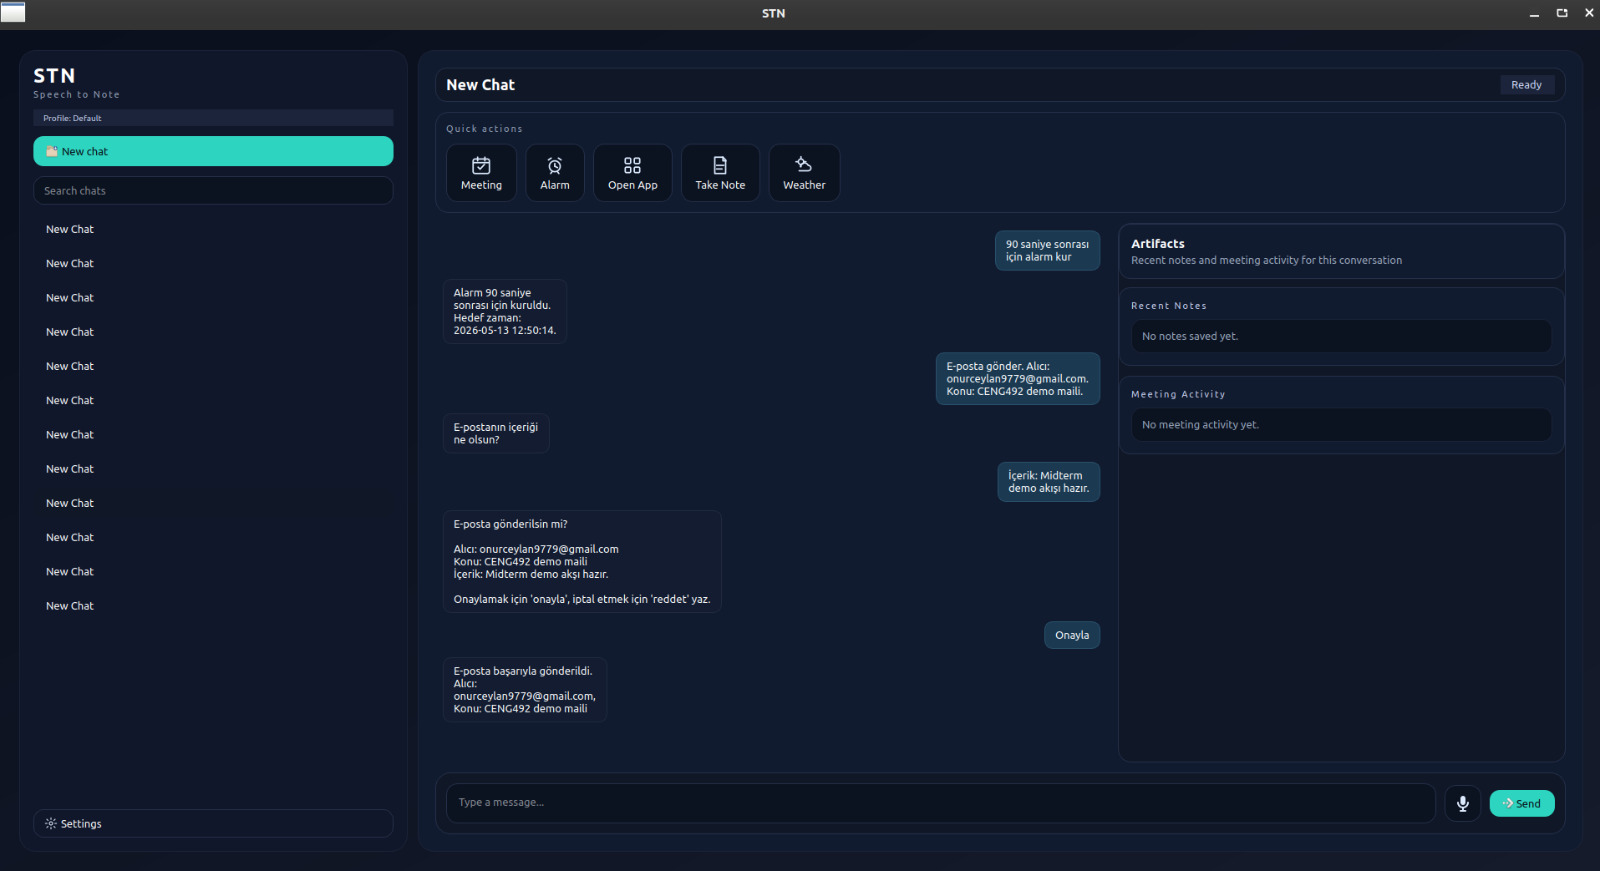The image size is (1600, 871).
Task: Click the Artifacts panel heading
Action: point(1158,244)
